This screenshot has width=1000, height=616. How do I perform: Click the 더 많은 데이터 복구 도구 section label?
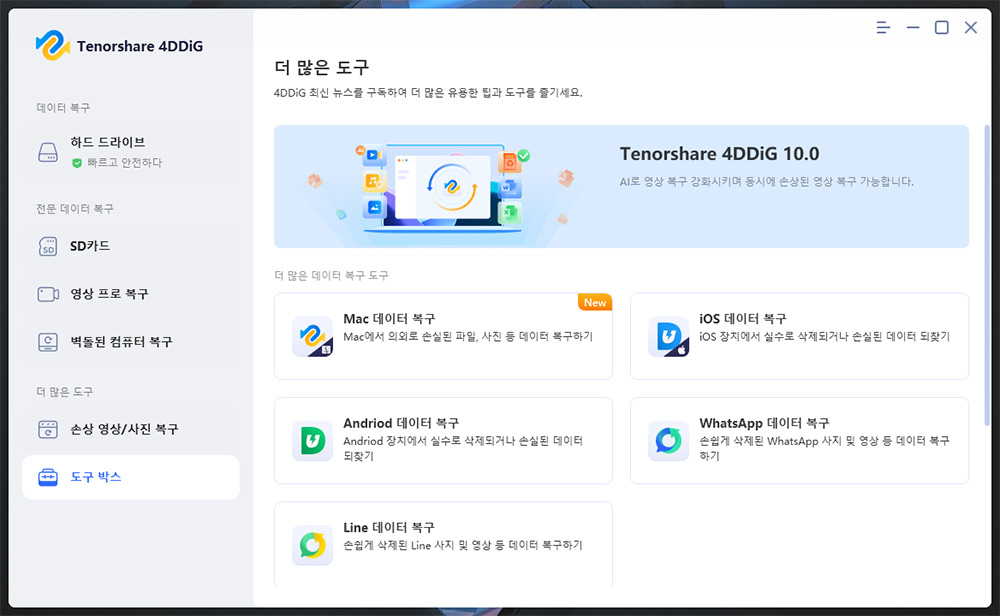click(331, 275)
